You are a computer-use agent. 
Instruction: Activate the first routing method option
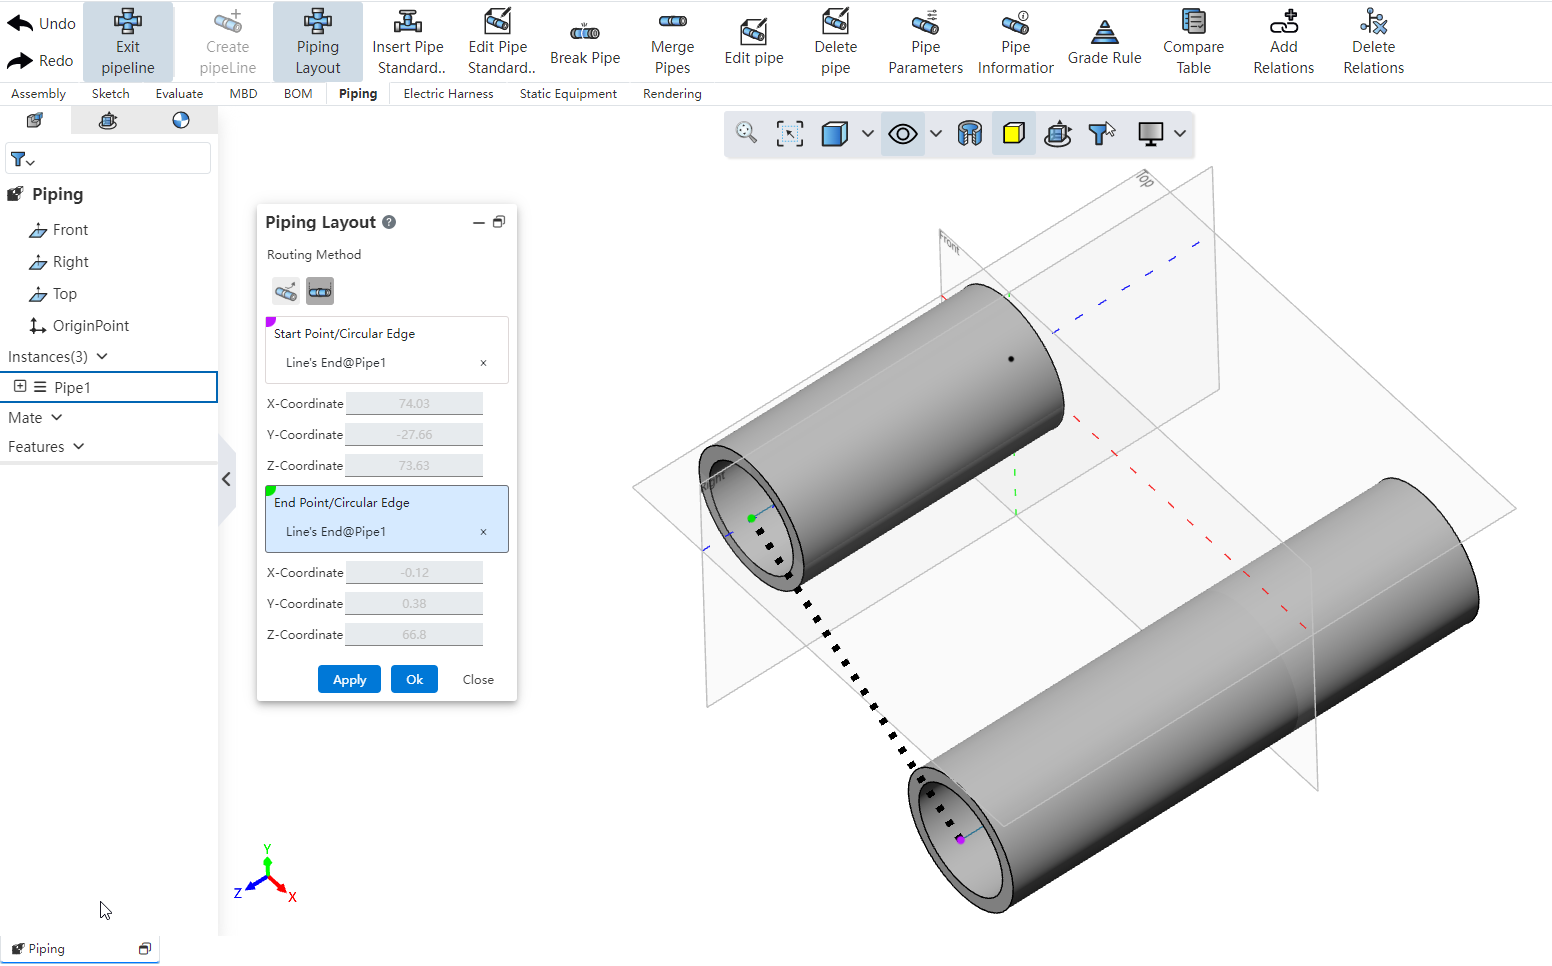pos(285,290)
